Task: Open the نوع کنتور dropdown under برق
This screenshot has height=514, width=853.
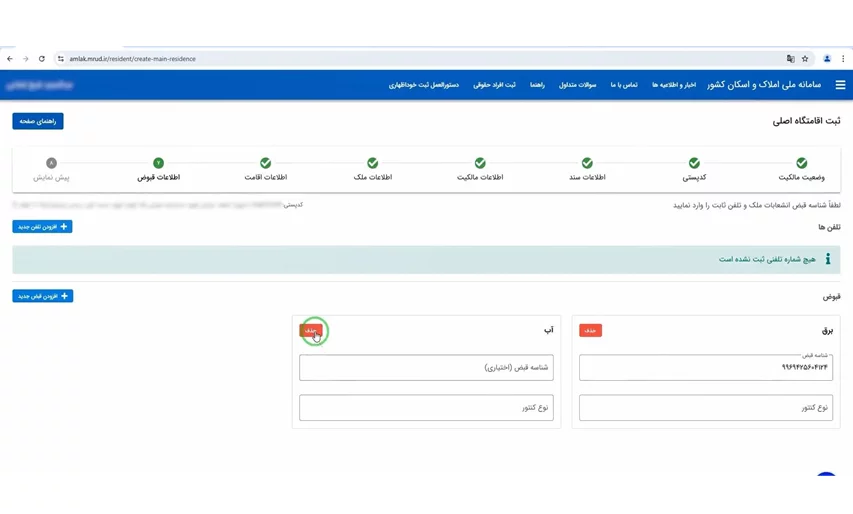Action: click(x=705, y=407)
